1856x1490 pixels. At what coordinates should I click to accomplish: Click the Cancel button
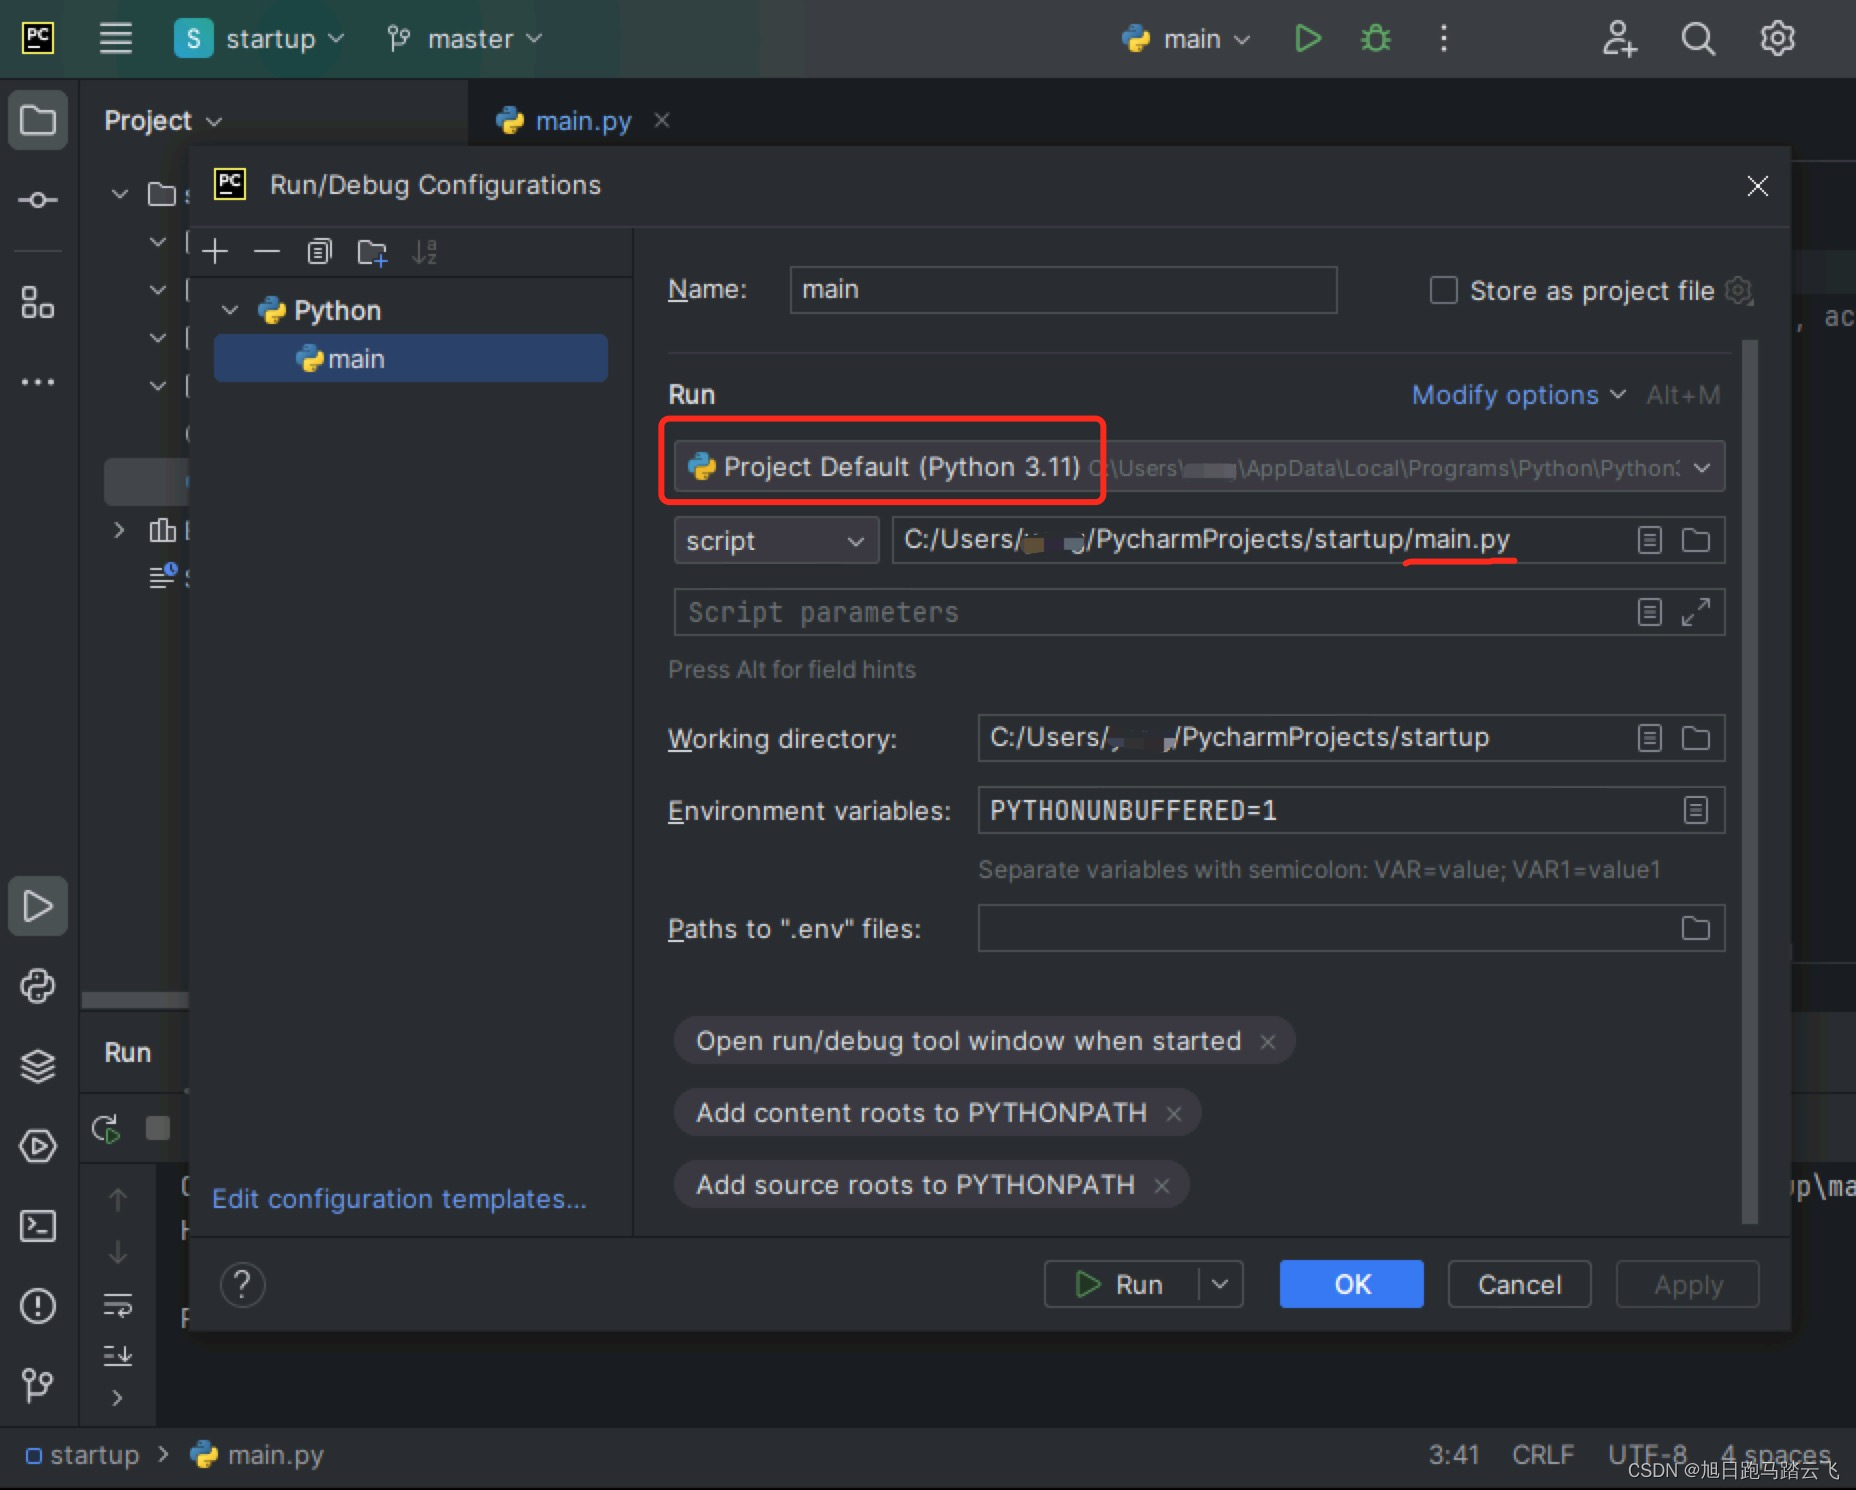1519,1285
